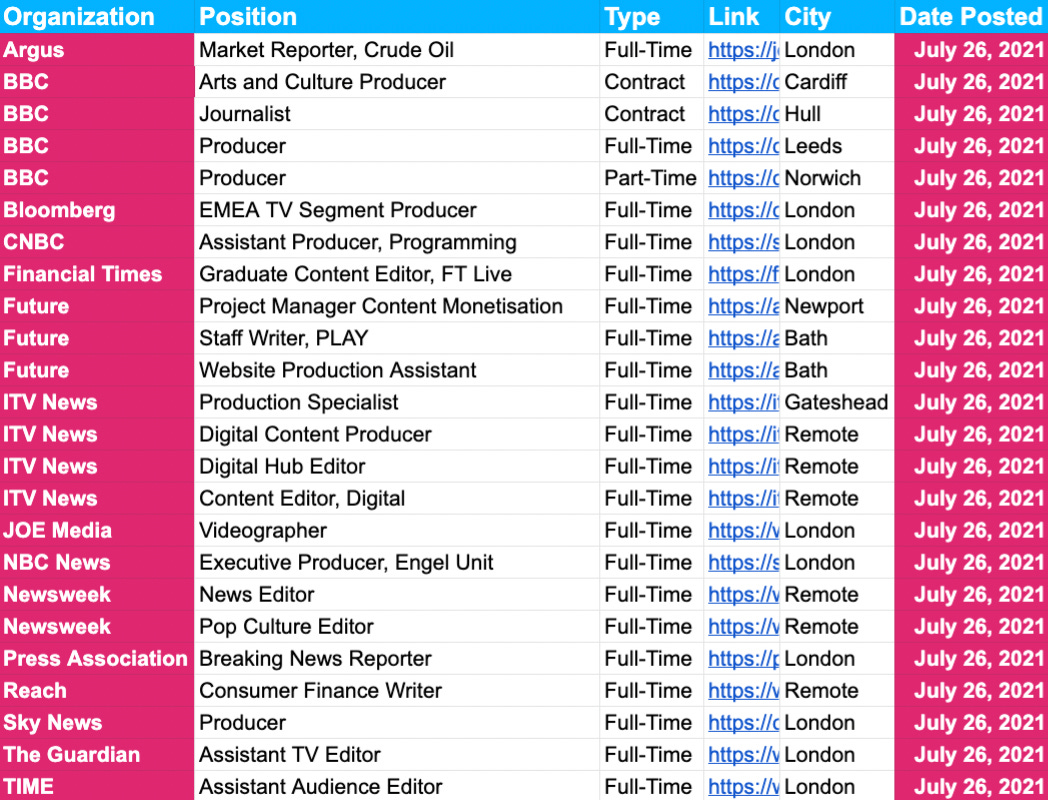
Task: Select the Gateshead city cell
Action: (837, 402)
